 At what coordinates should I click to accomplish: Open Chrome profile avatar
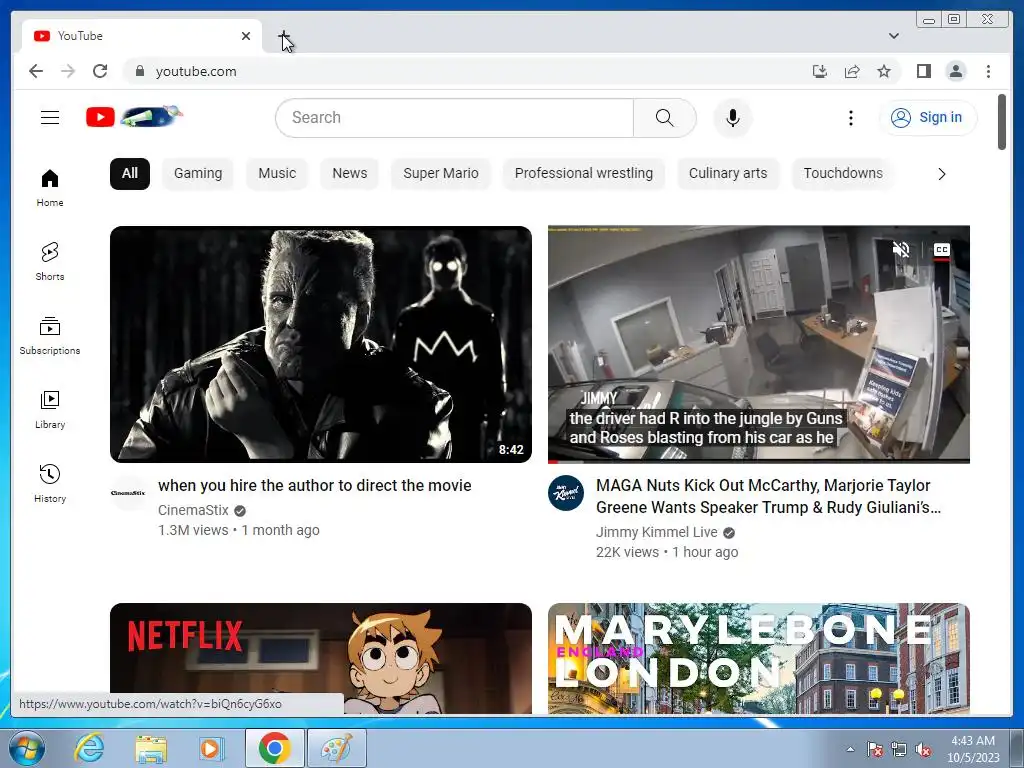pos(955,71)
